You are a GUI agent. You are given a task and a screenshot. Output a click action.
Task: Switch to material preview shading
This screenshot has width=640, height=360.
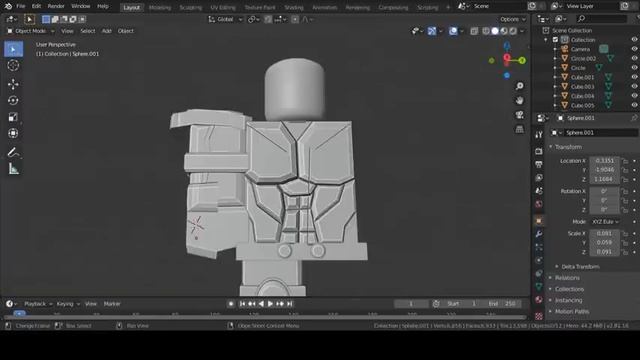tap(504, 31)
